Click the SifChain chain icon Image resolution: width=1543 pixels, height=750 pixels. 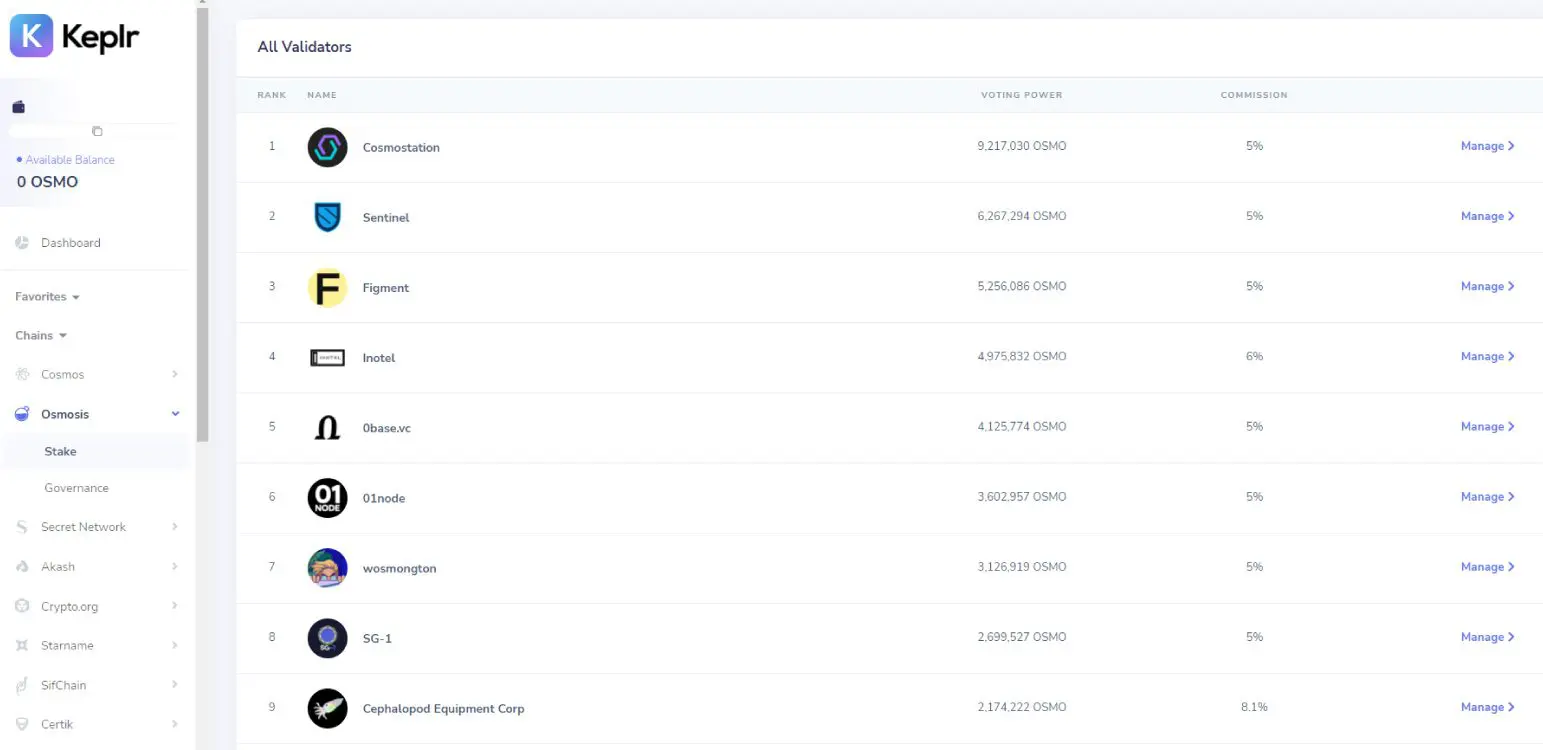(22, 685)
